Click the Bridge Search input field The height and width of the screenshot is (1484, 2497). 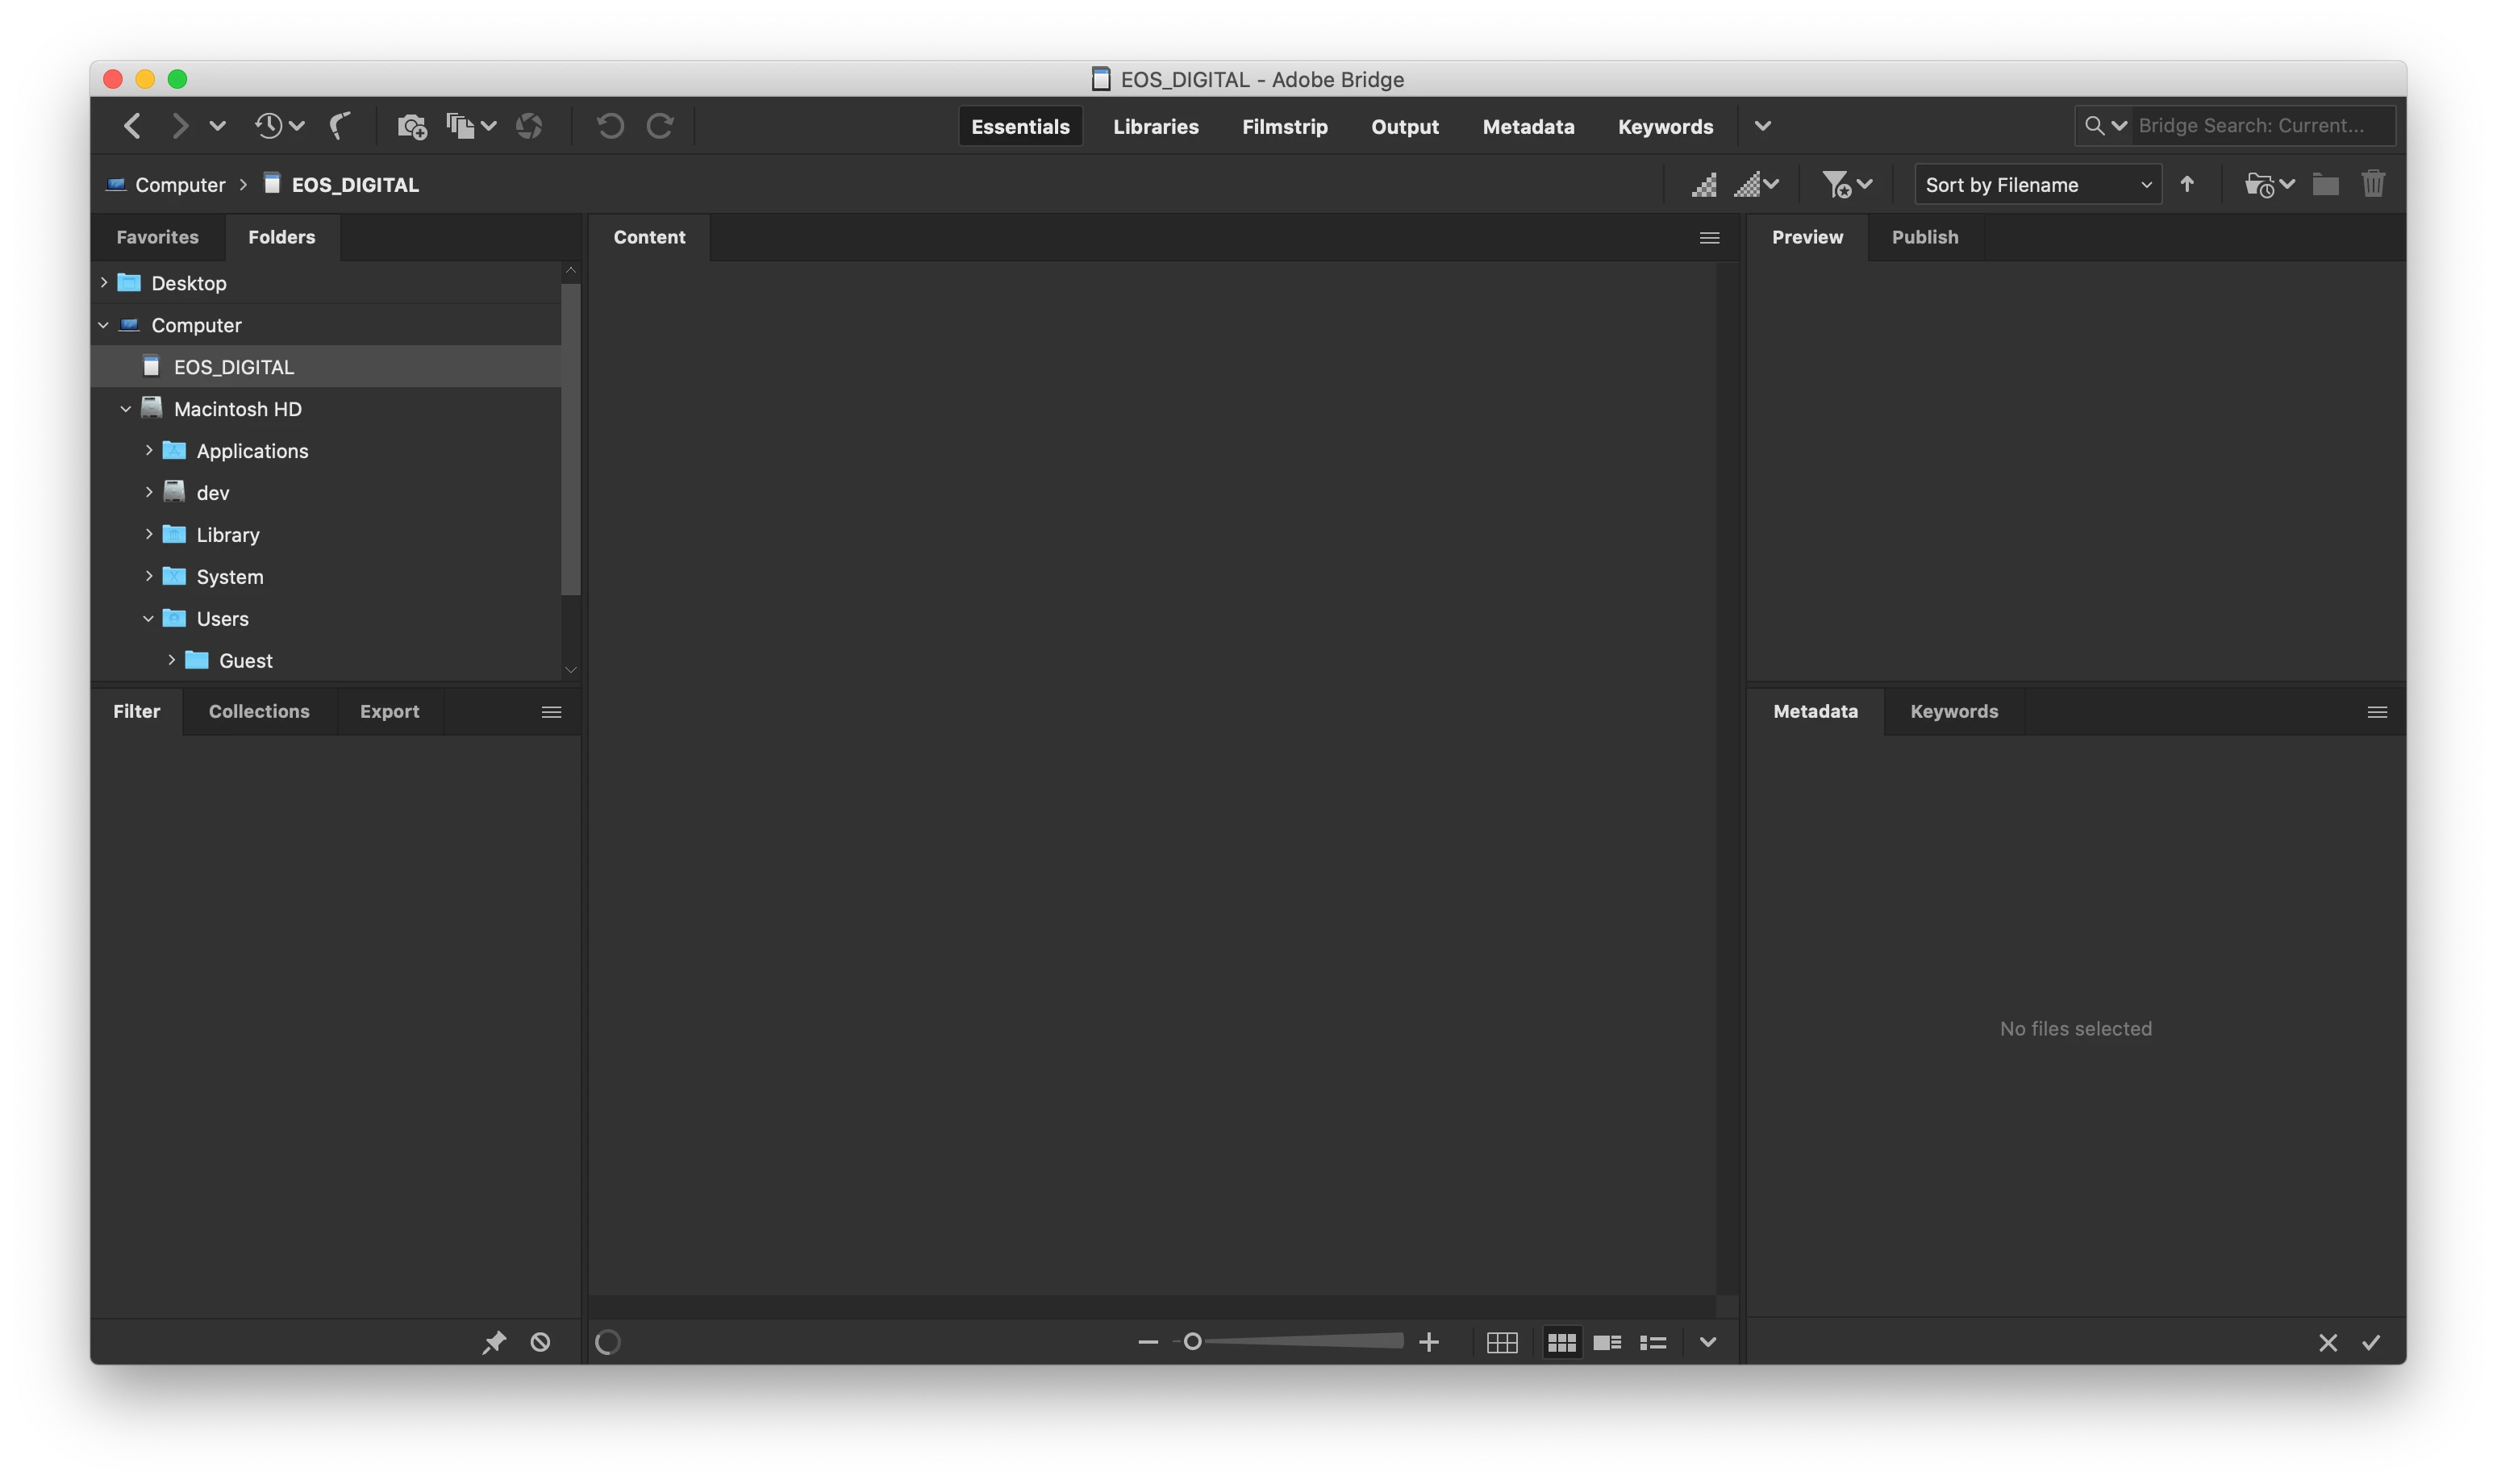click(2260, 126)
